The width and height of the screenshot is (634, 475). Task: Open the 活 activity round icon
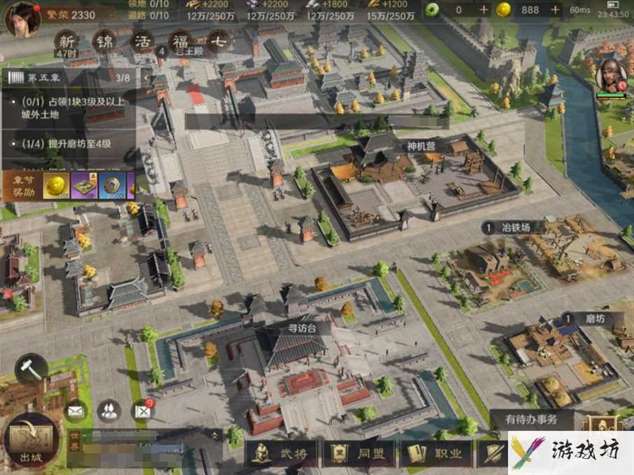(142, 42)
